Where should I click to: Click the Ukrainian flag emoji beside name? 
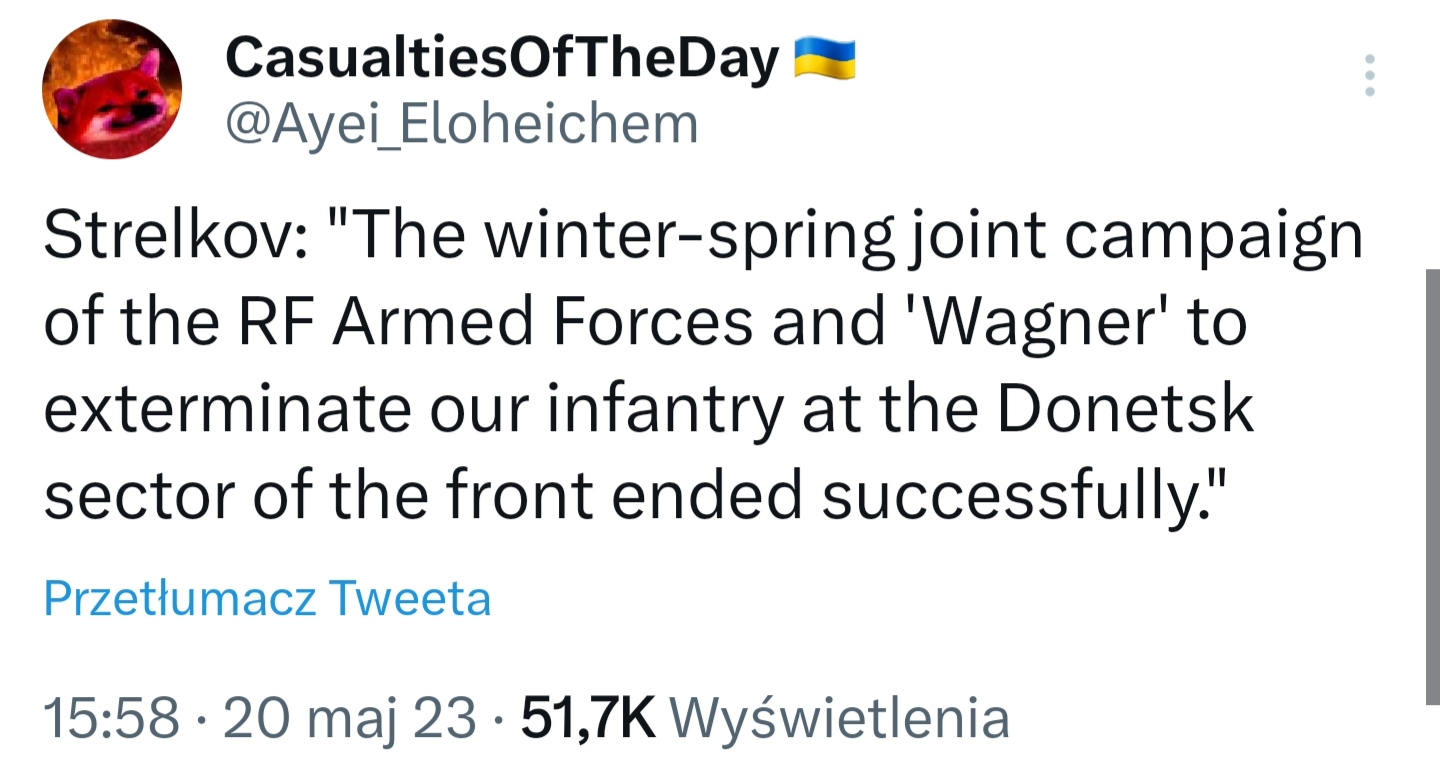tap(825, 60)
